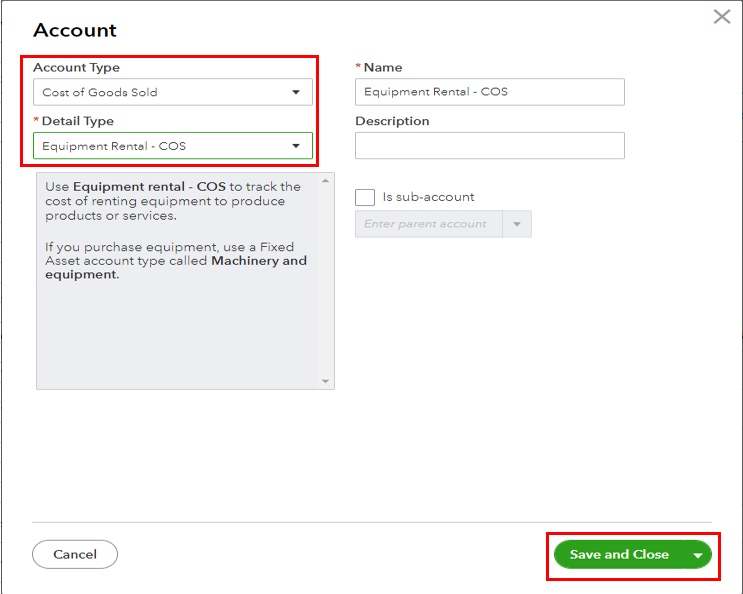Click the Is sub-account label text
The width and height of the screenshot is (743, 594).
428,197
